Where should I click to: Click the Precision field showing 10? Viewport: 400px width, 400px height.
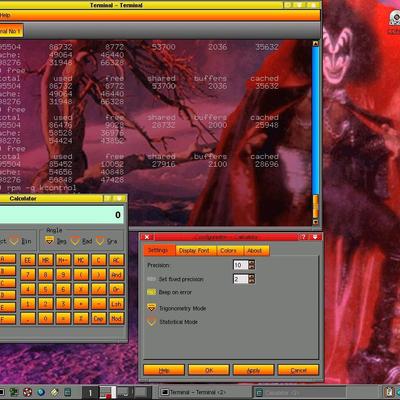(241, 265)
